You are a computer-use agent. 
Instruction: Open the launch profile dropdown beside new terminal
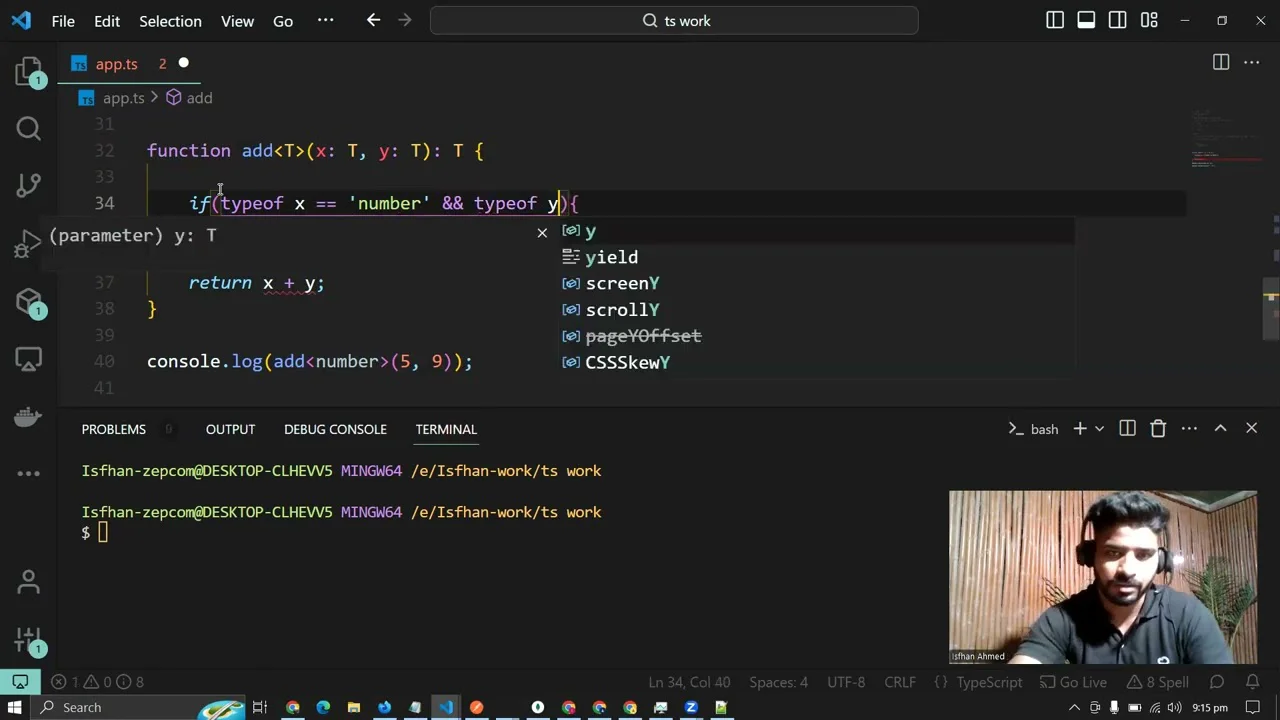1100,429
